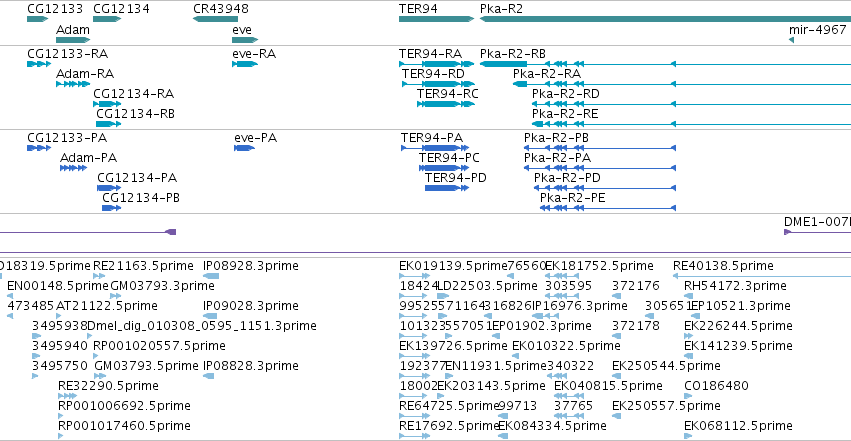Viewport: 851px width, 441px height.
Task: Click EST label RP001020557.5prime
Action: tap(160, 346)
